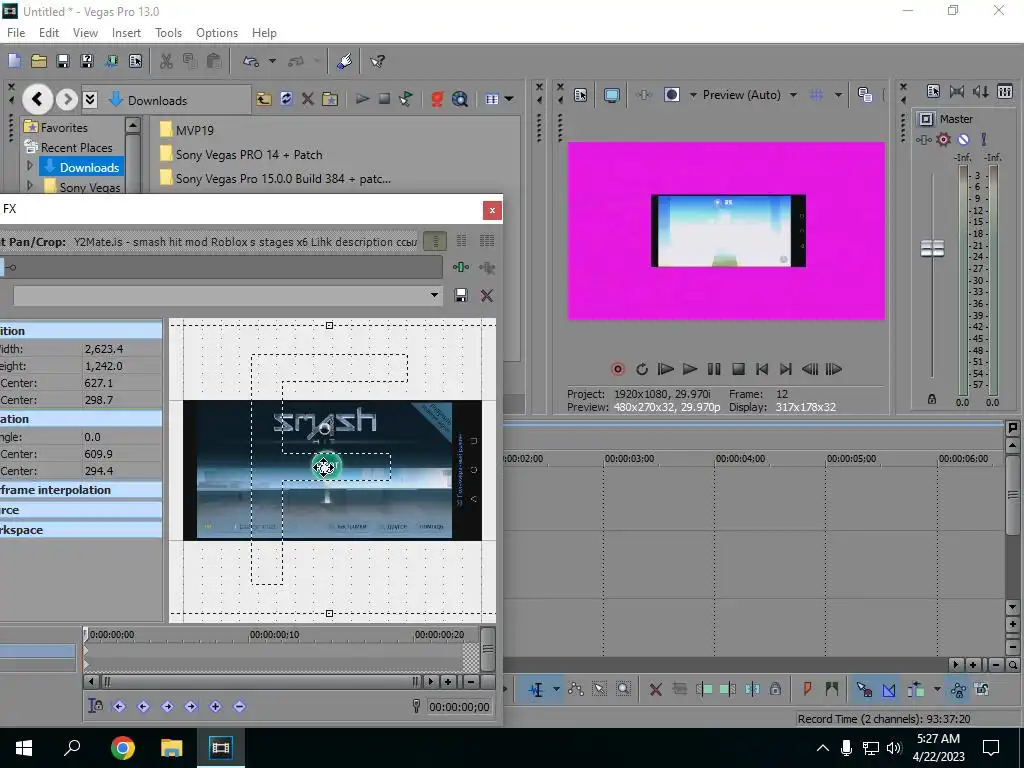This screenshot has width=1024, height=768.
Task: Open the File menu
Action: tap(16, 33)
